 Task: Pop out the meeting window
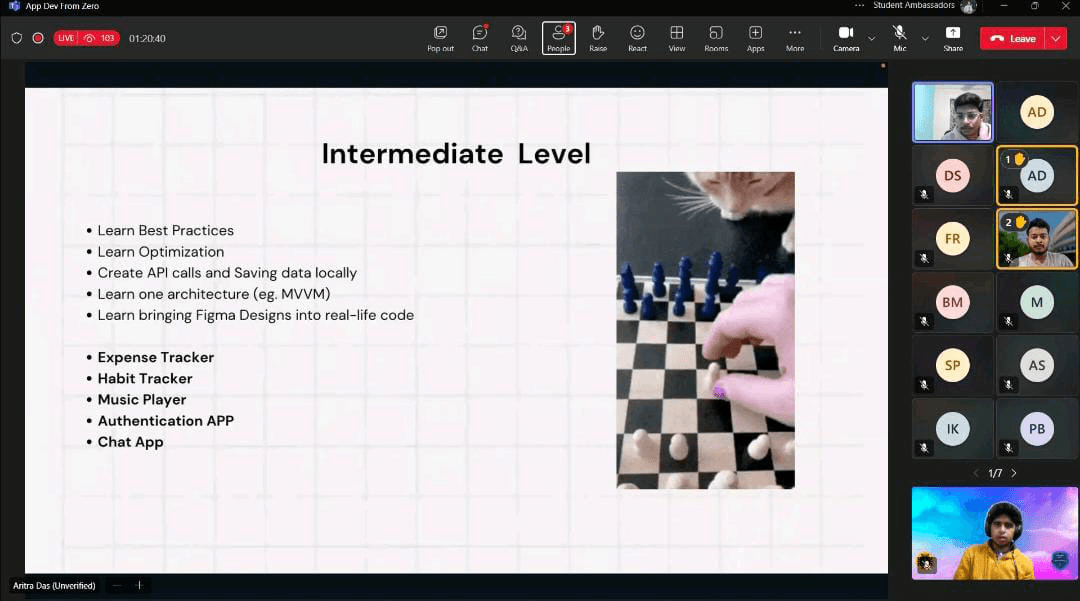(440, 37)
